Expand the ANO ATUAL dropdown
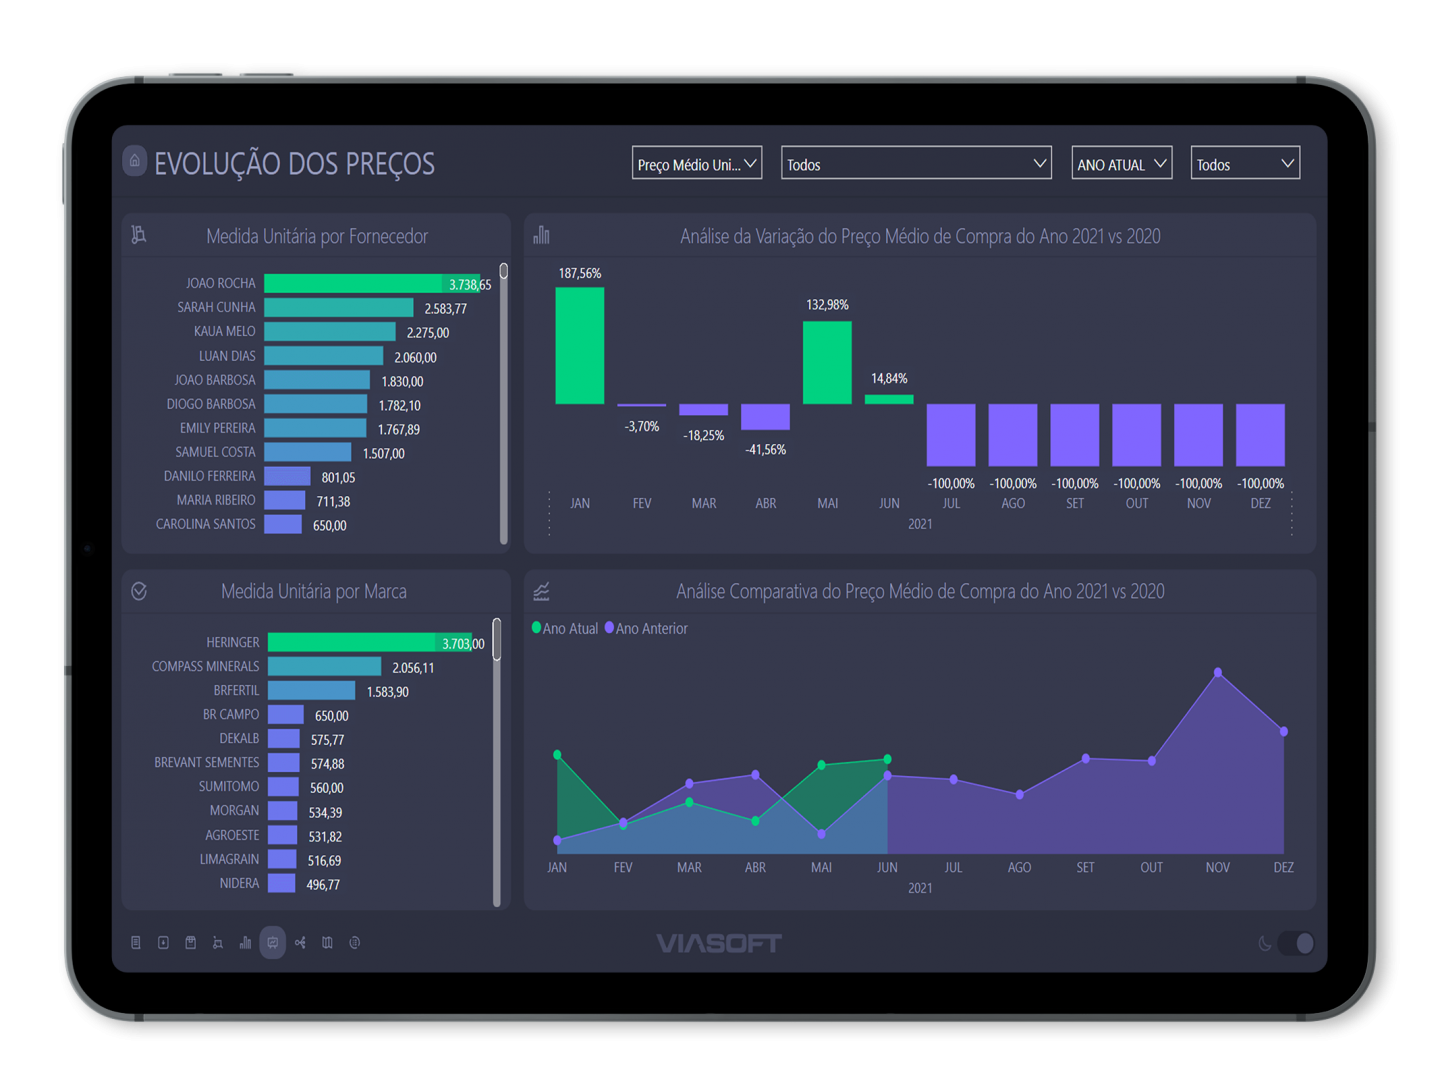The image size is (1440, 1073). [1121, 163]
